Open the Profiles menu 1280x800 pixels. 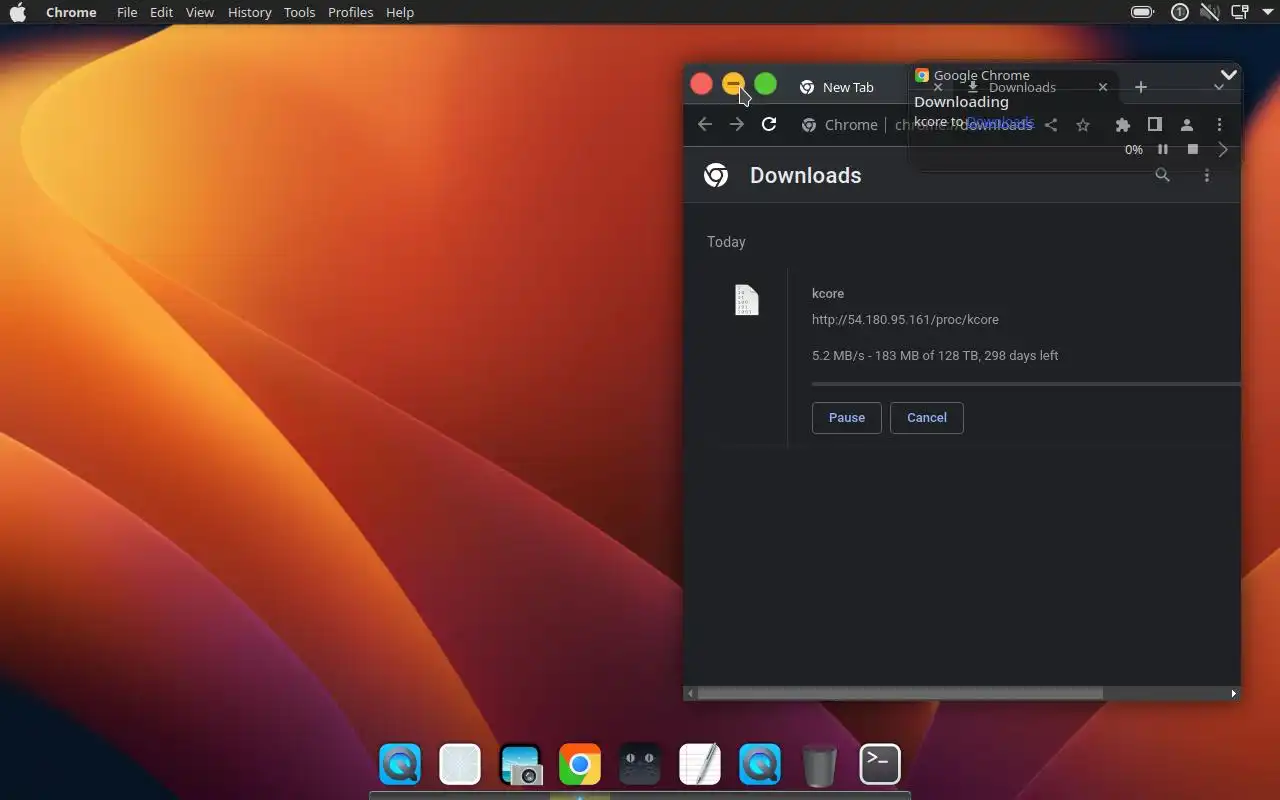click(350, 12)
